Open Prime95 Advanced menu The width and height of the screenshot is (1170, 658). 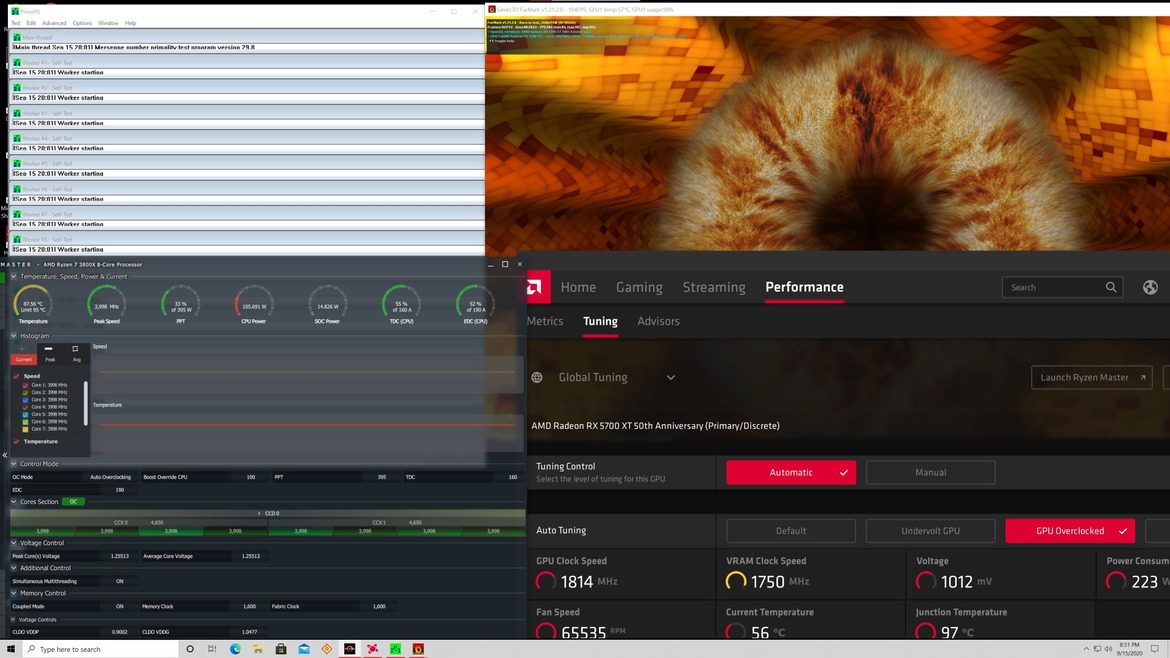point(54,23)
